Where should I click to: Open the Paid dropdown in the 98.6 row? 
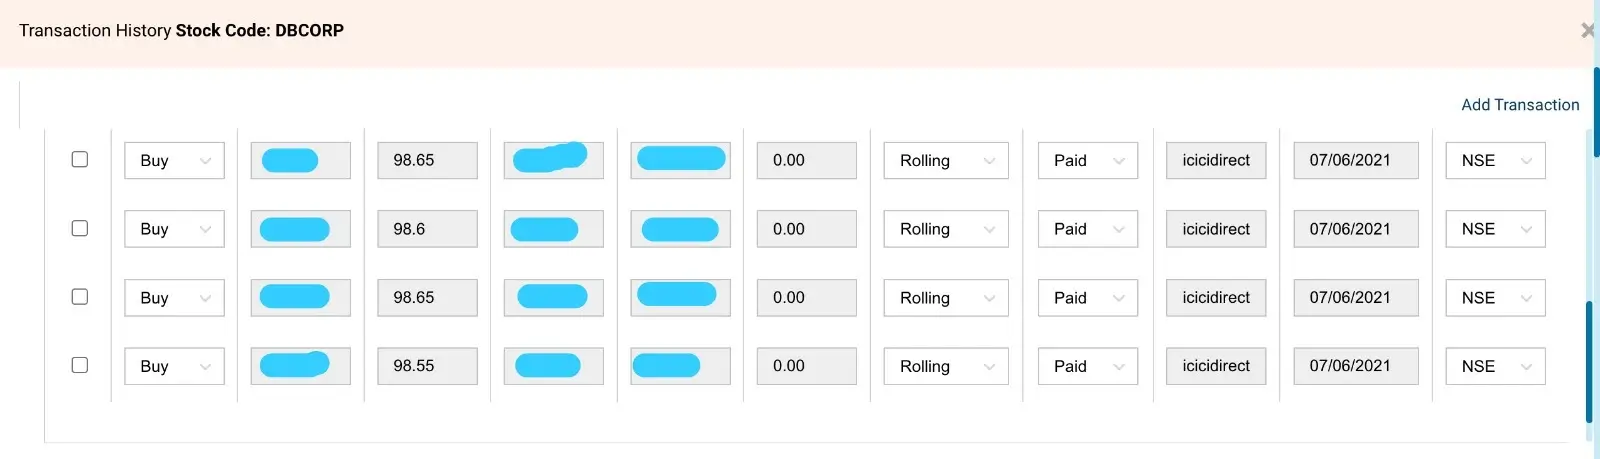pos(1087,229)
